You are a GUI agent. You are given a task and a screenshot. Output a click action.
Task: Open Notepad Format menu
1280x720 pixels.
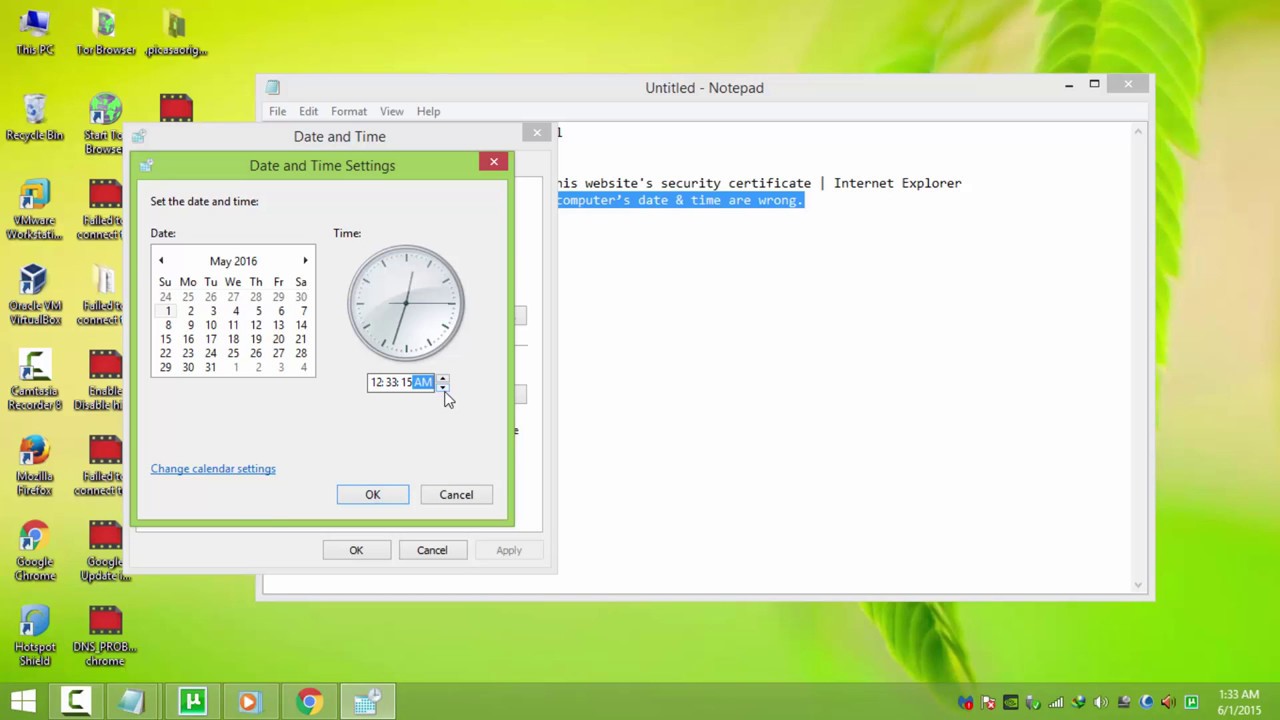click(x=349, y=111)
